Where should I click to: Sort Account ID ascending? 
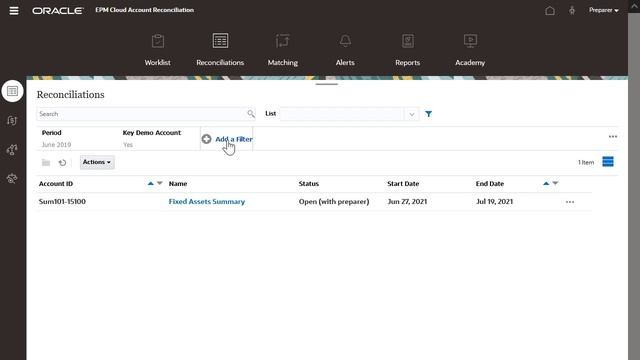coord(151,184)
